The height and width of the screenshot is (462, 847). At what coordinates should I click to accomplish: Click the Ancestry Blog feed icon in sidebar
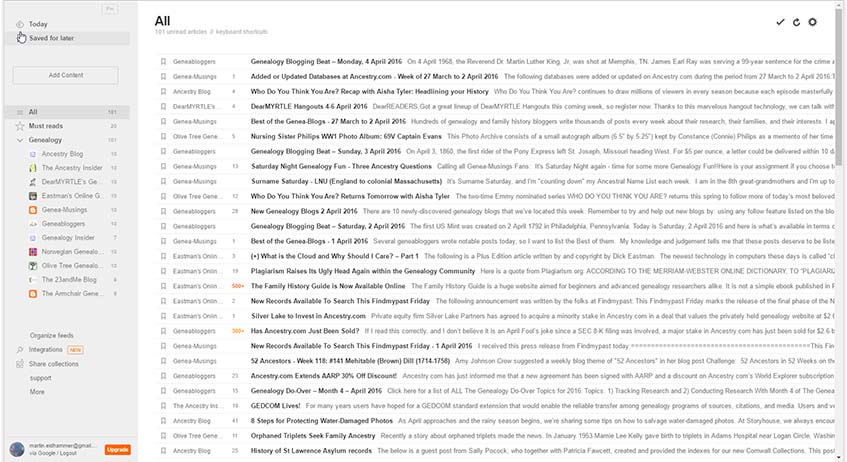[32, 154]
